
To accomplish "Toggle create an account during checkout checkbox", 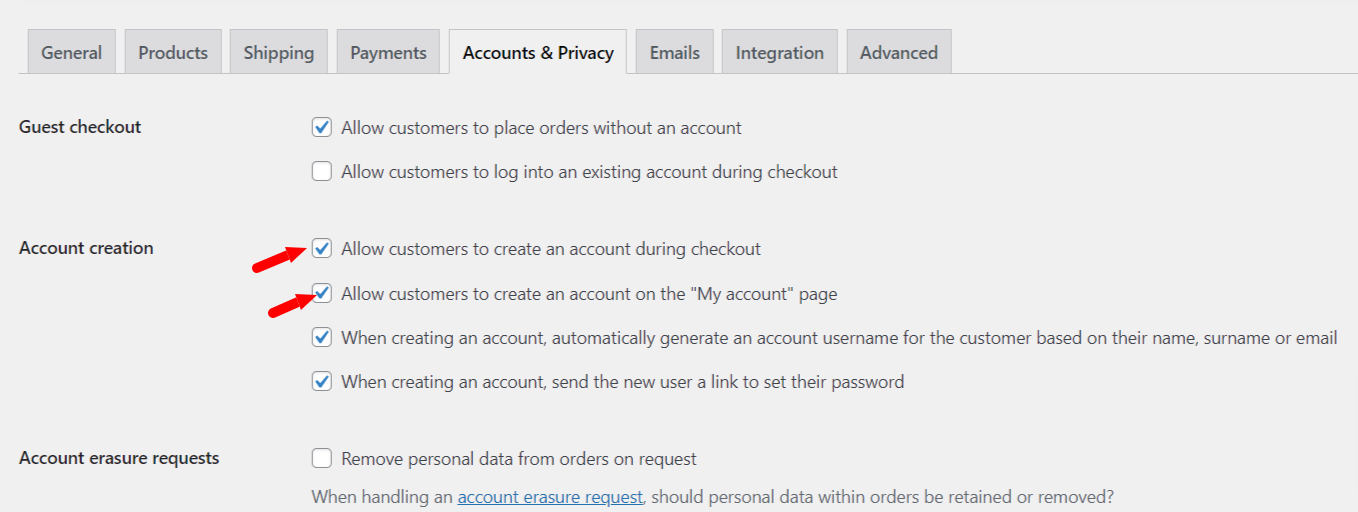I will click(322, 248).
